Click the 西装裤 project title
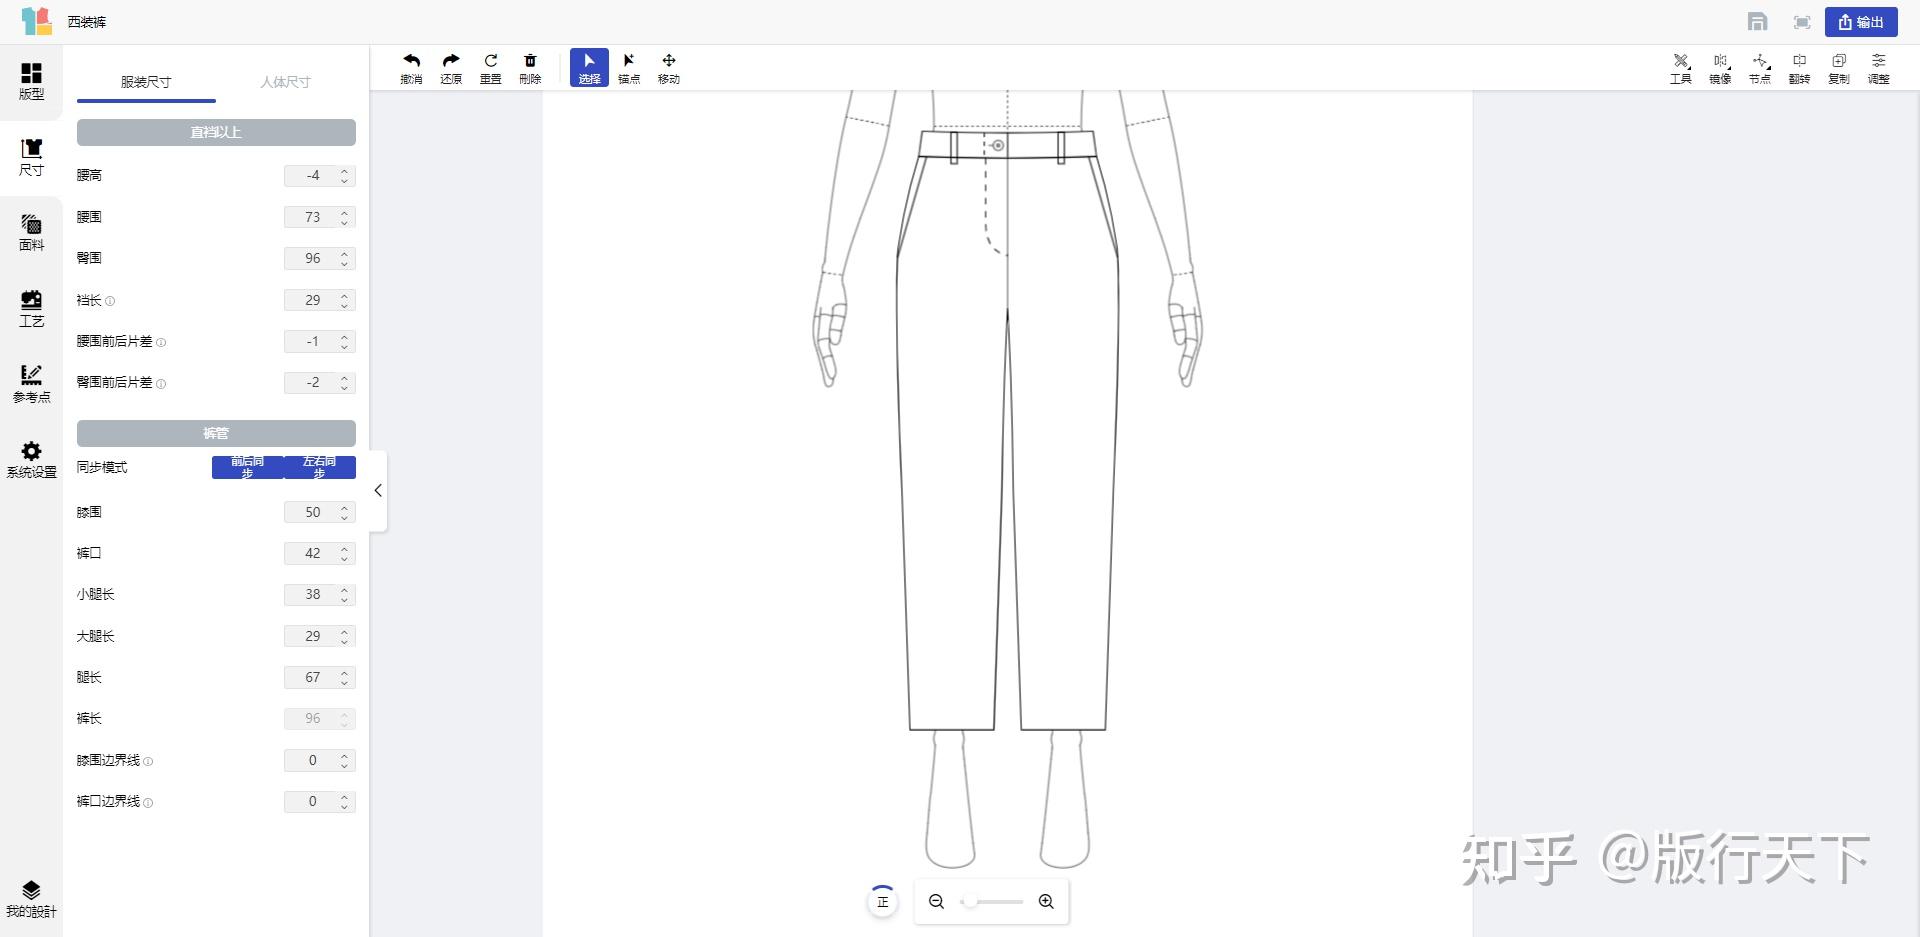Screen dimensions: 1920x937 (x=87, y=22)
